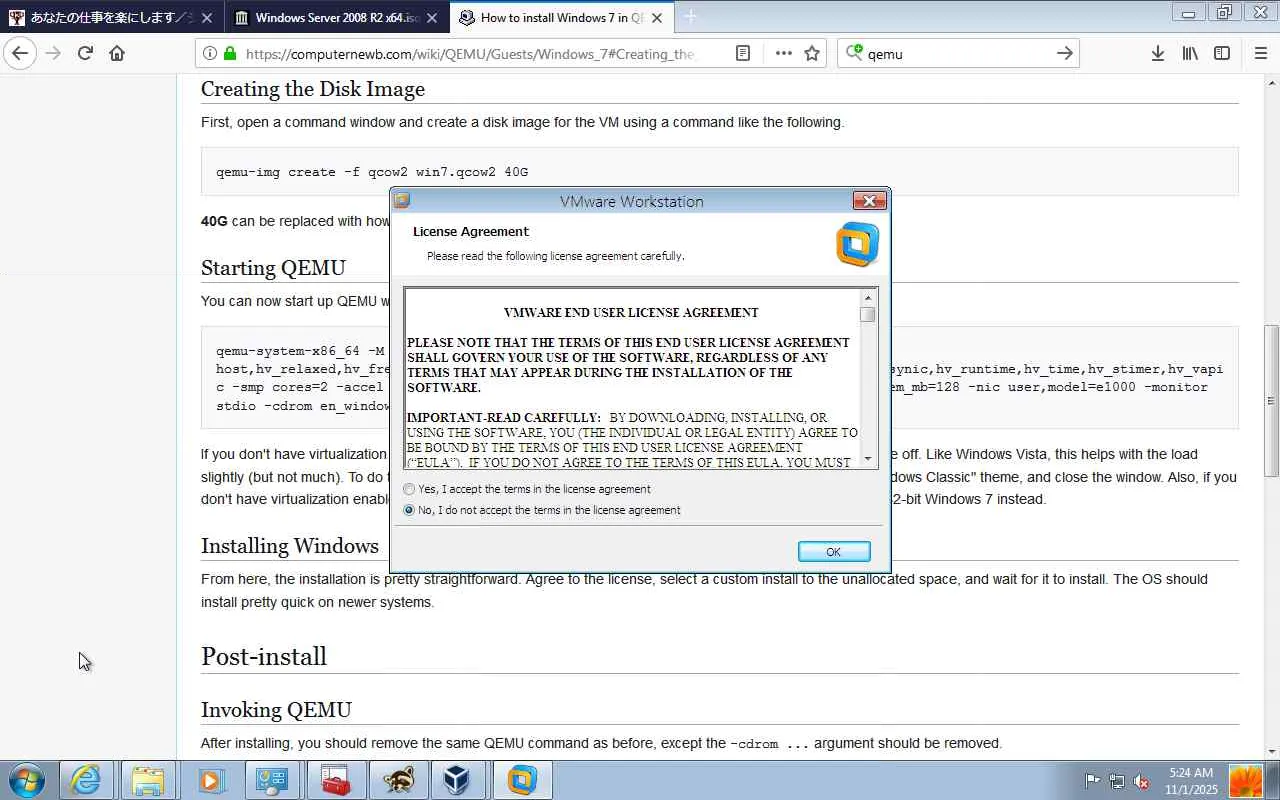Select 'No, I do not accept' option

click(409, 510)
